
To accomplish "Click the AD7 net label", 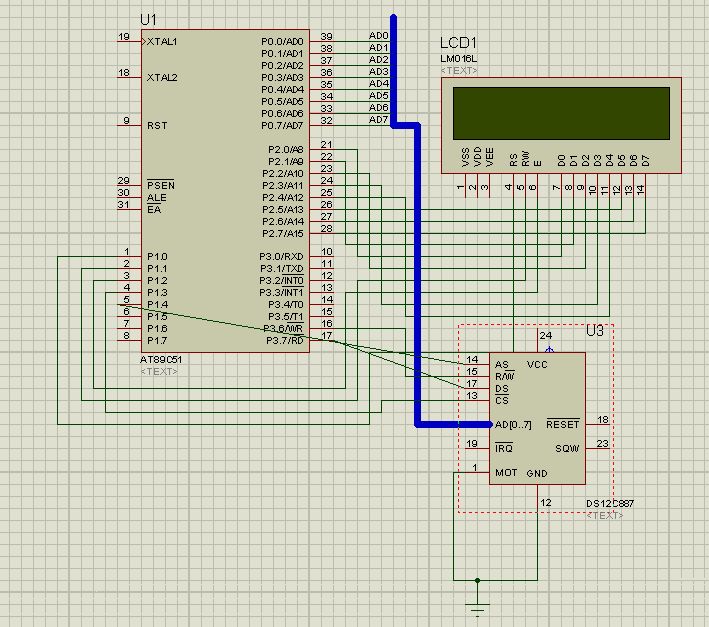I will [378, 120].
